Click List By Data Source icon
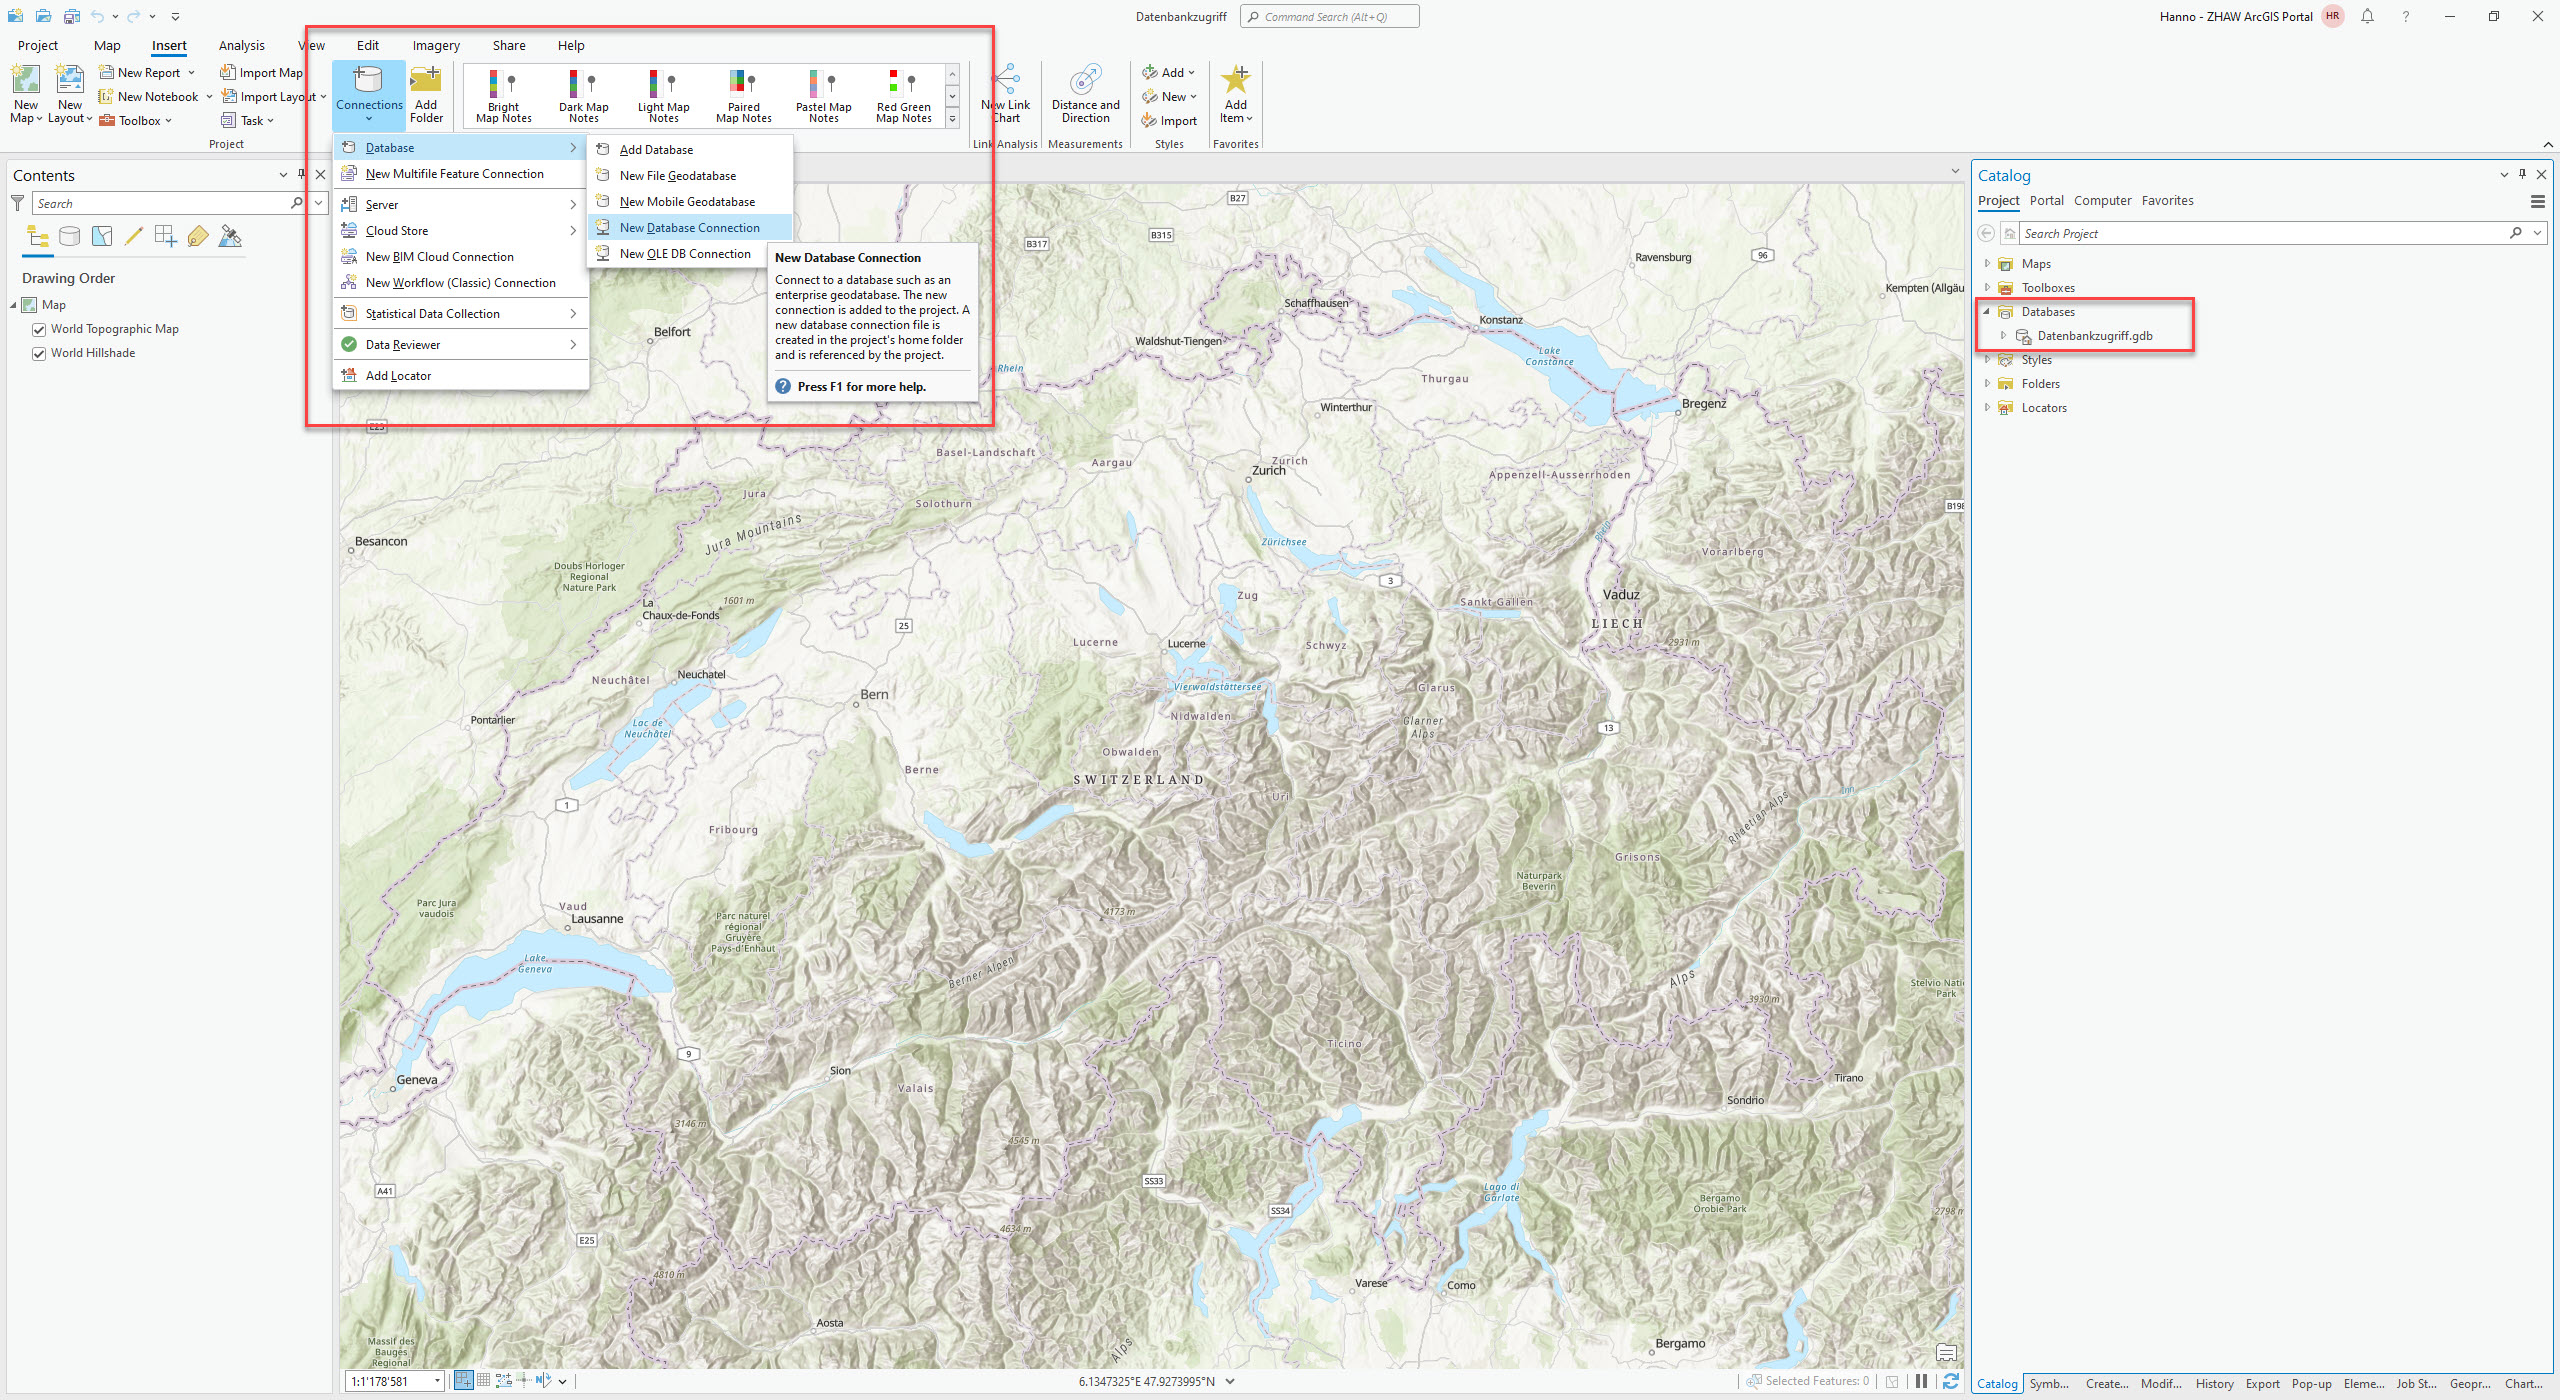Viewport: 2560px width, 1400px height. tap(69, 237)
